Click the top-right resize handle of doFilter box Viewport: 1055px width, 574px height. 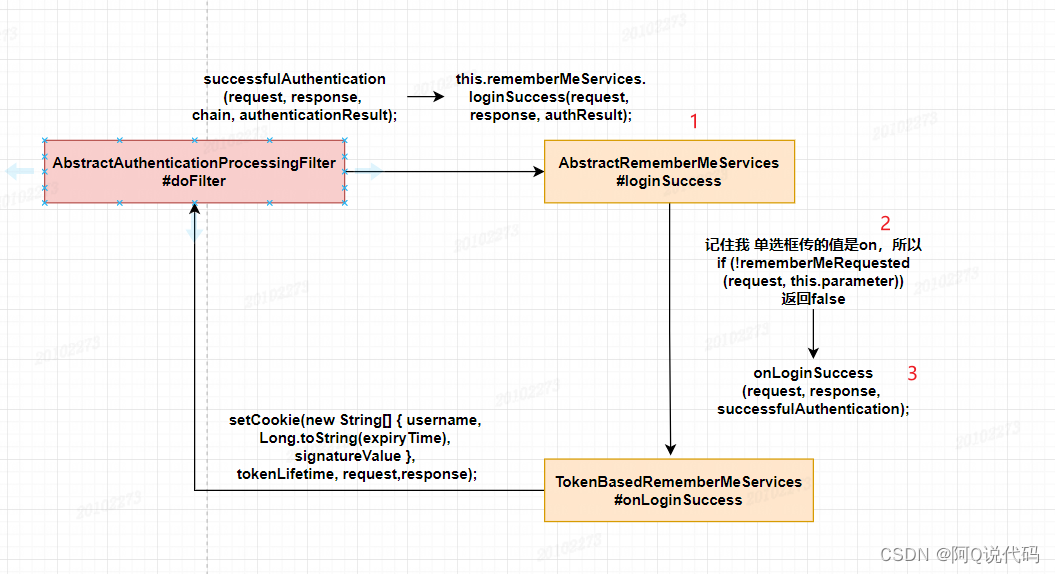pos(344,141)
